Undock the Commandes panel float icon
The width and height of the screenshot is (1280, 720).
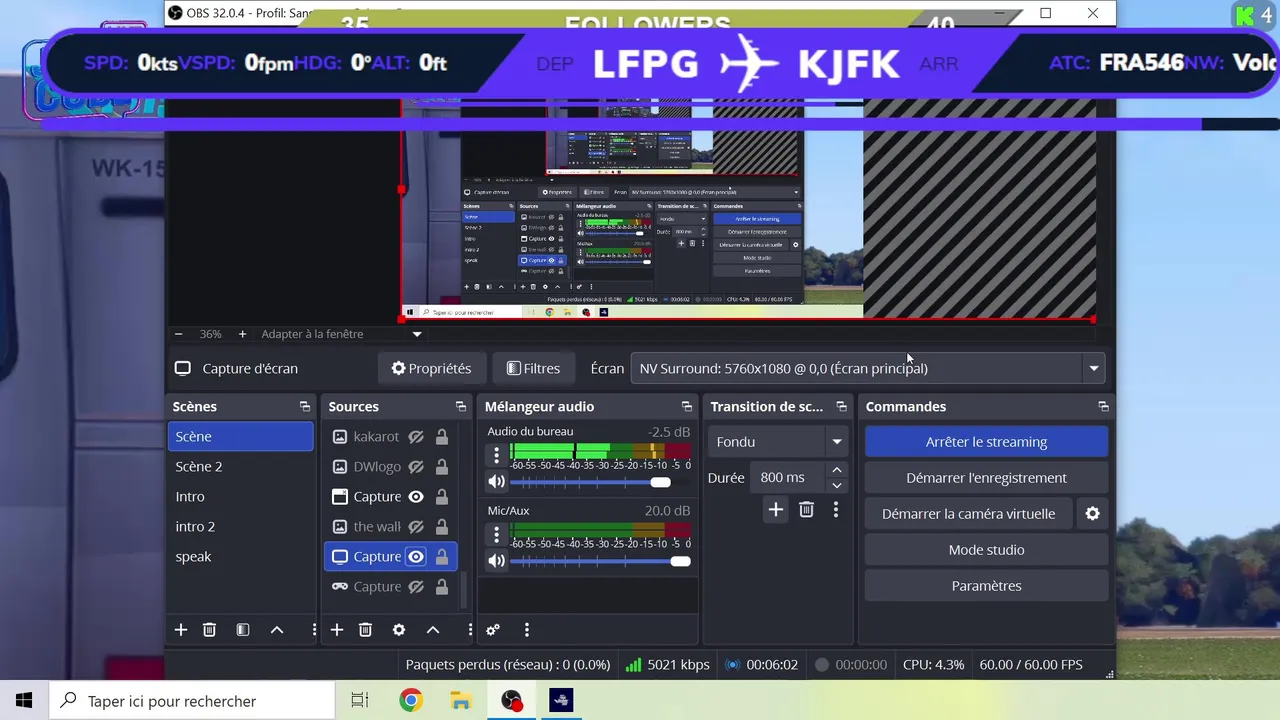pos(1103,407)
